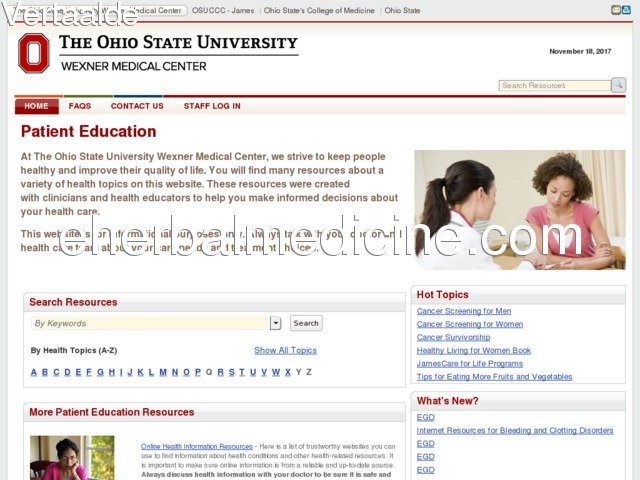Image resolution: width=640 pixels, height=480 pixels.
Task: Click the email envelope icon
Action: click(616, 10)
